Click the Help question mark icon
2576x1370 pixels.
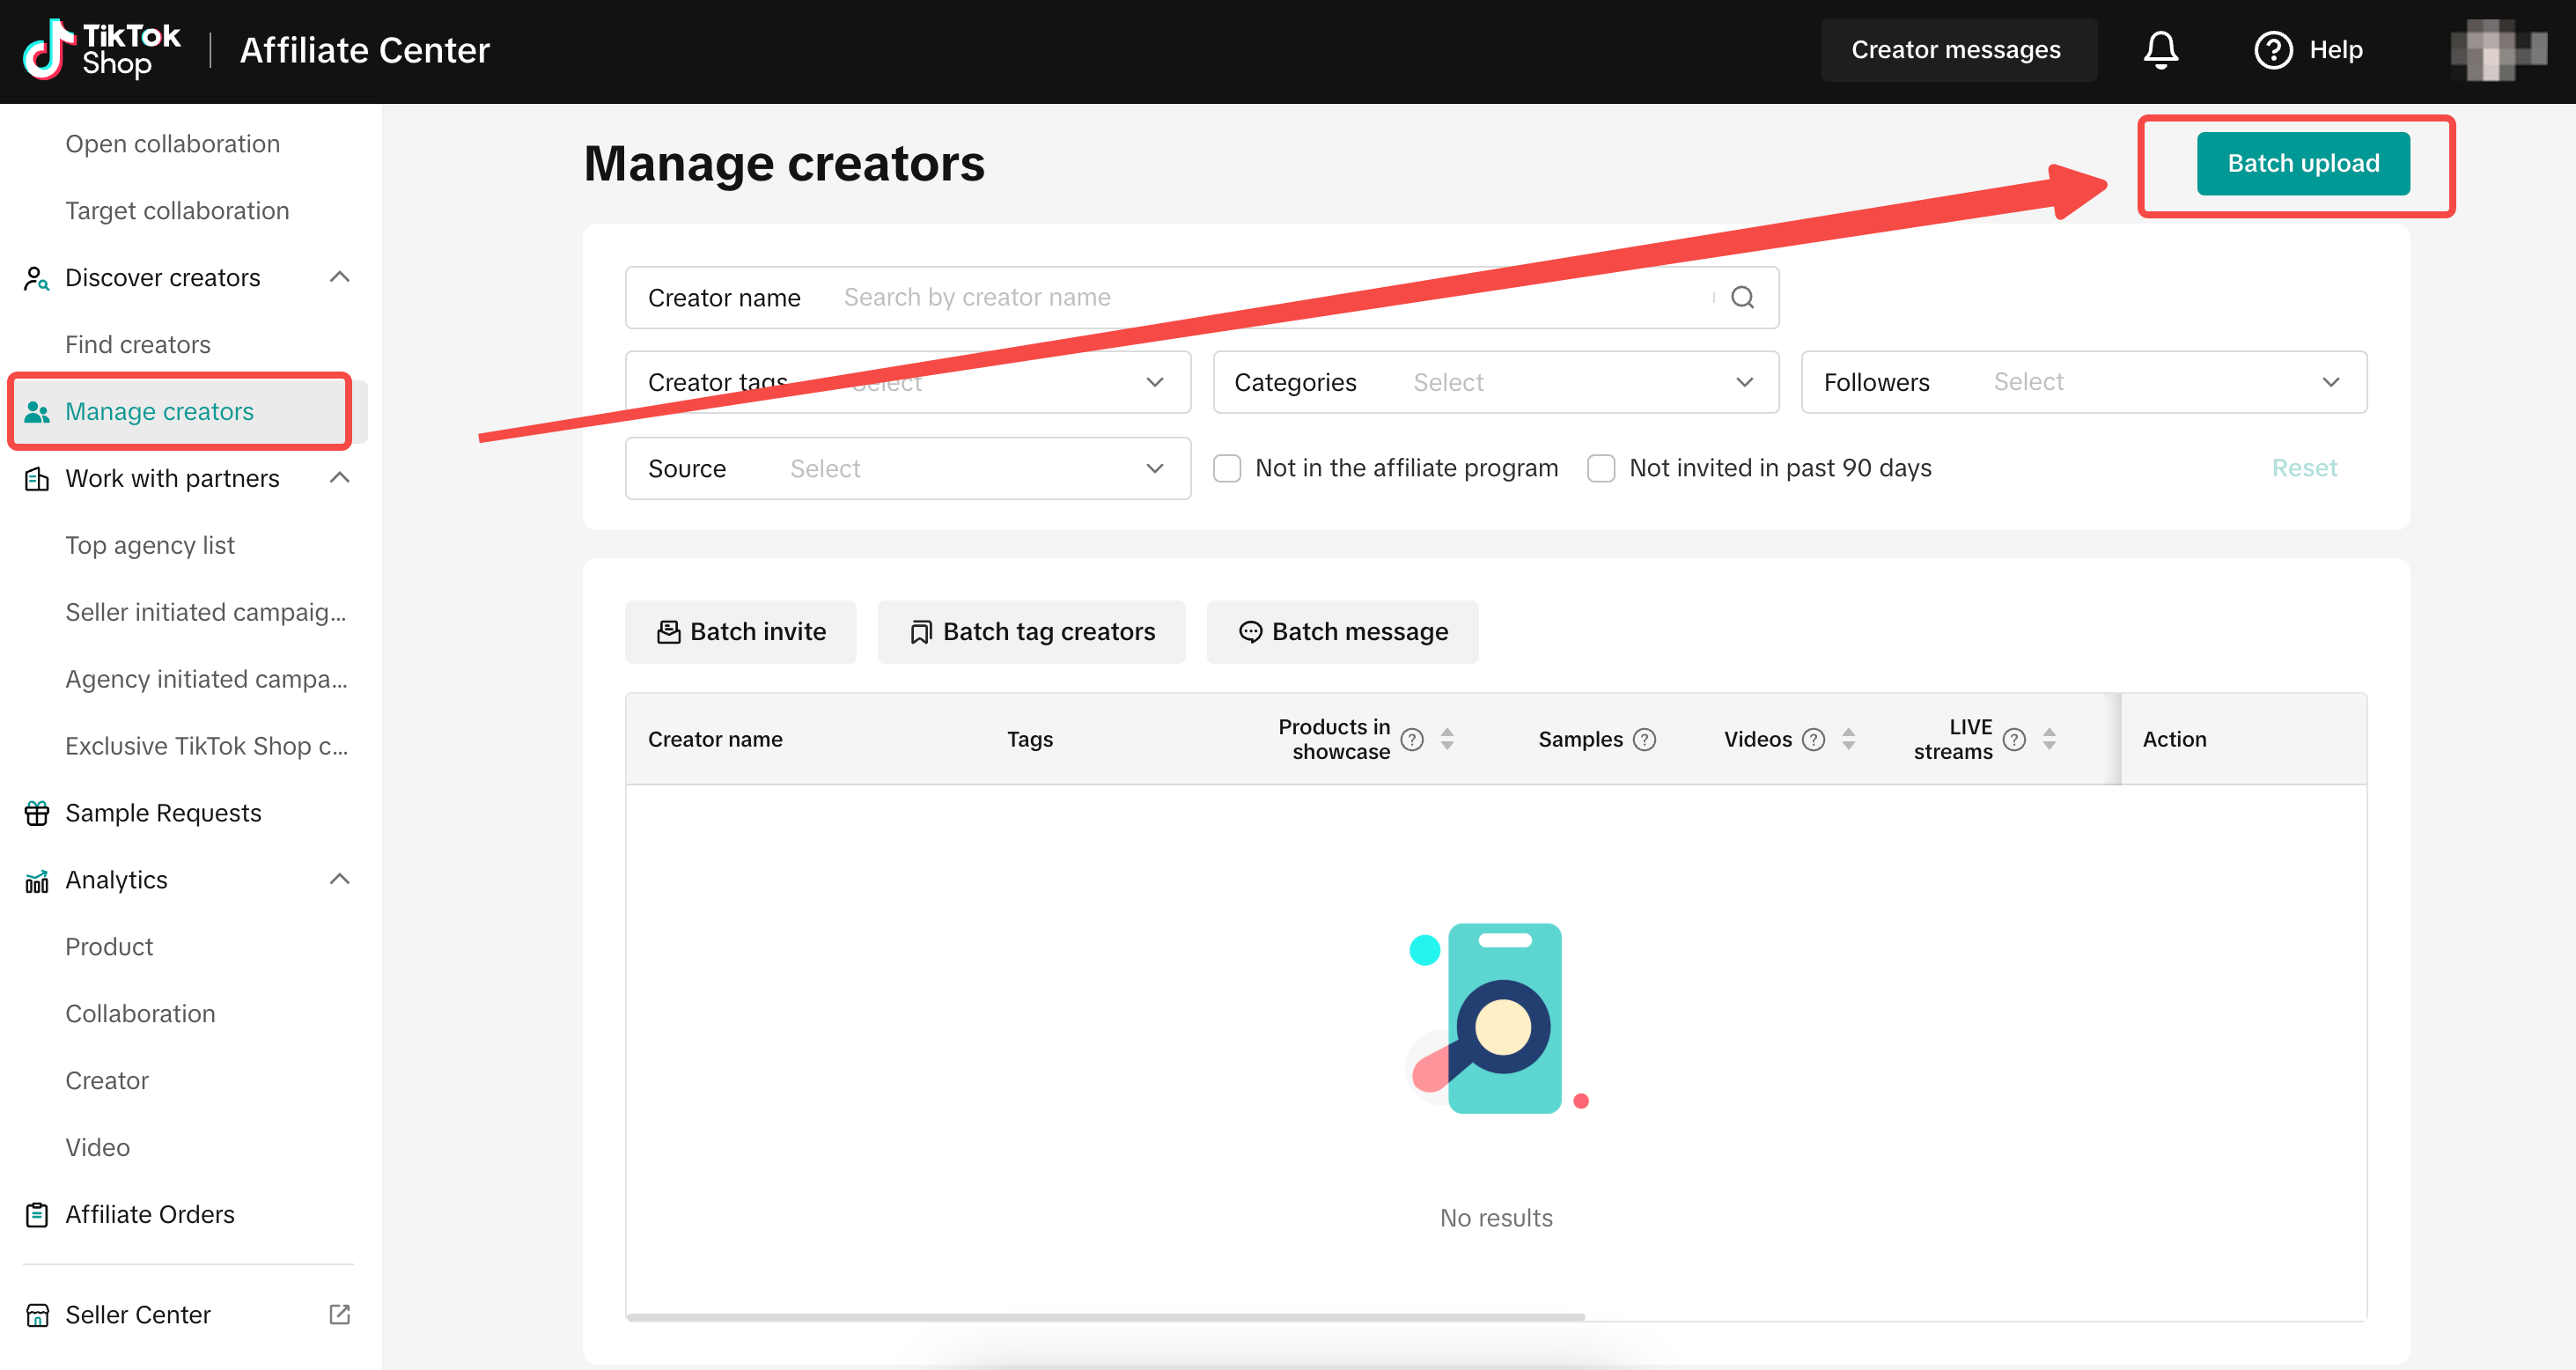coord(2273,50)
